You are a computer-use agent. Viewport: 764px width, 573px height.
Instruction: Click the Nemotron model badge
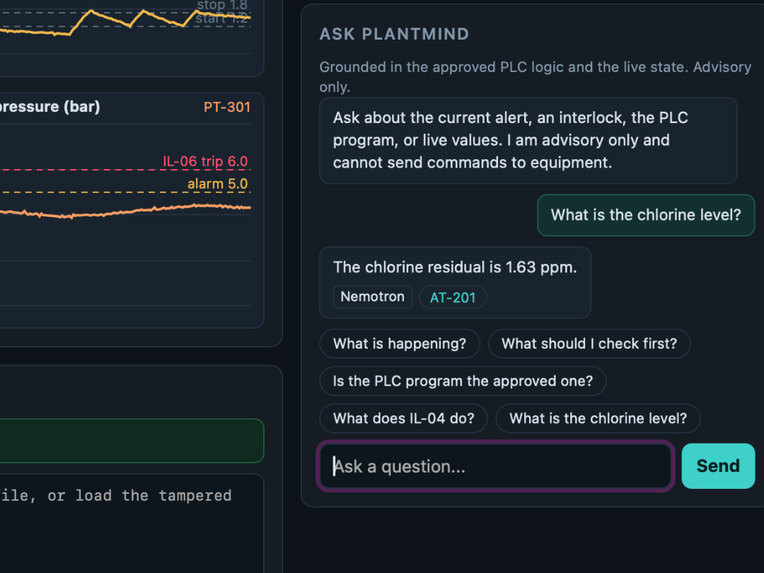click(x=373, y=297)
